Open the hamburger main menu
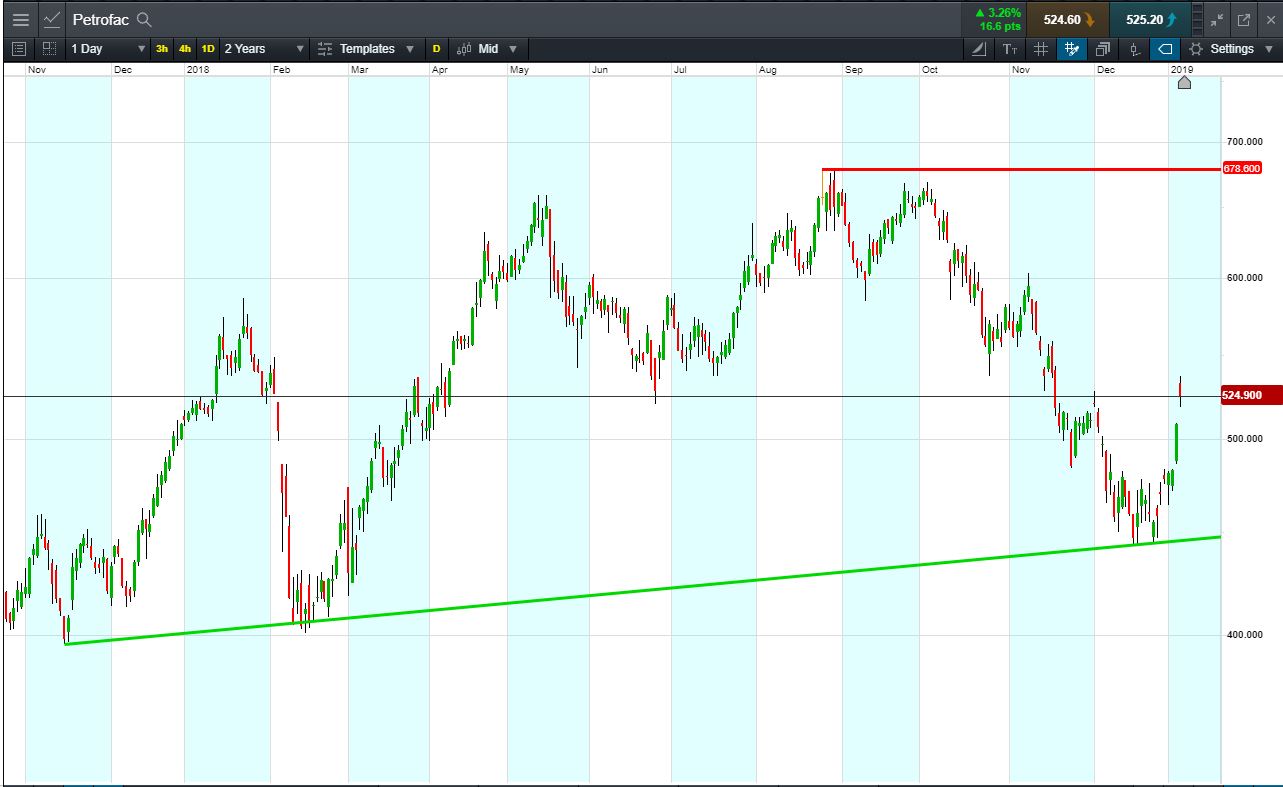The image size is (1283, 787). point(20,20)
